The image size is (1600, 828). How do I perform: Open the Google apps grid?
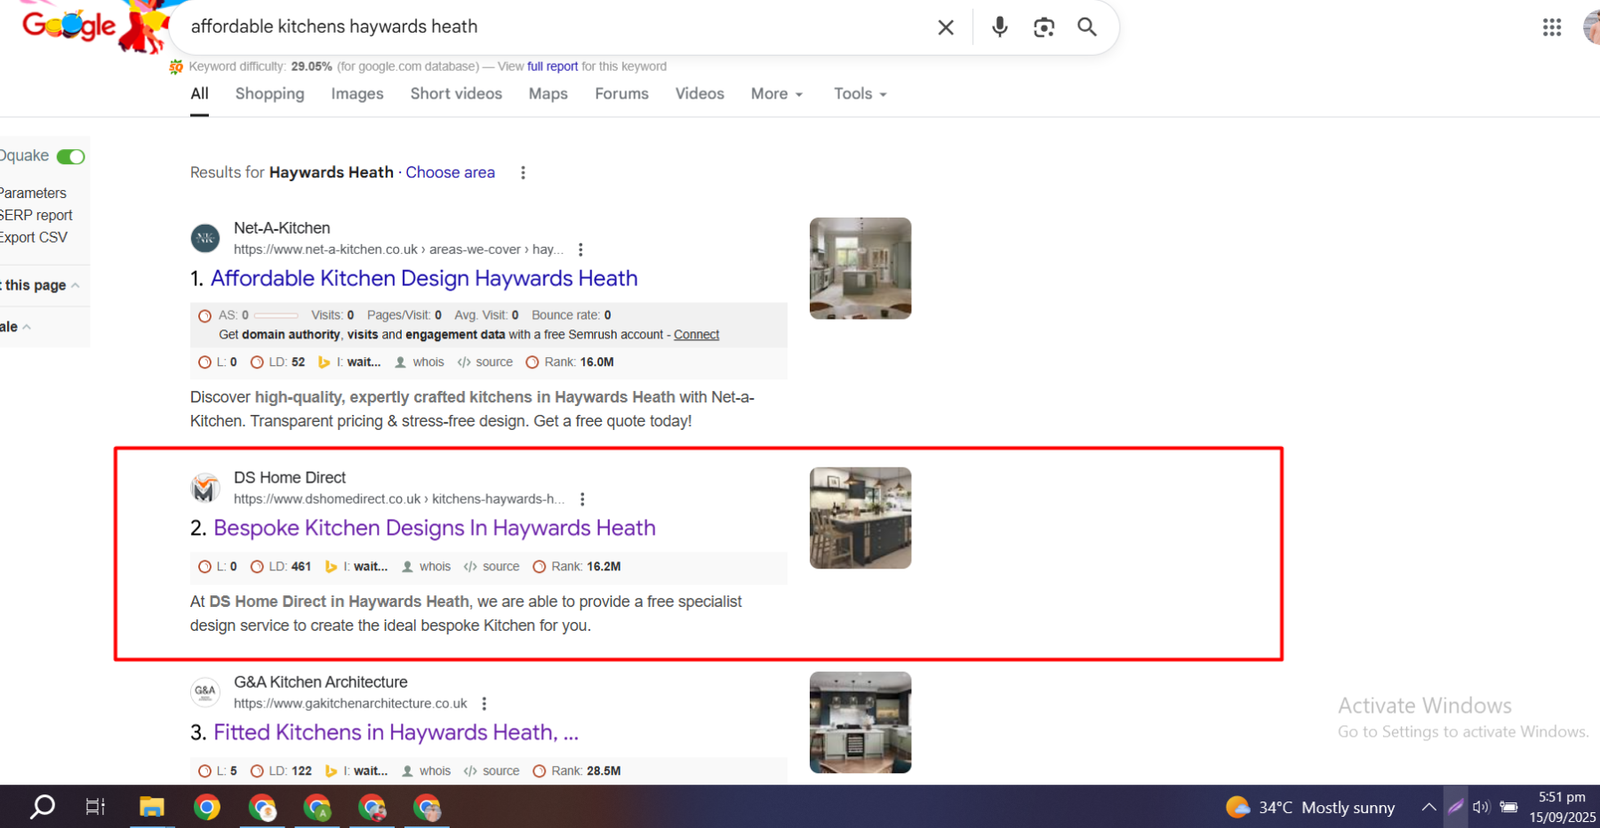[1551, 28]
